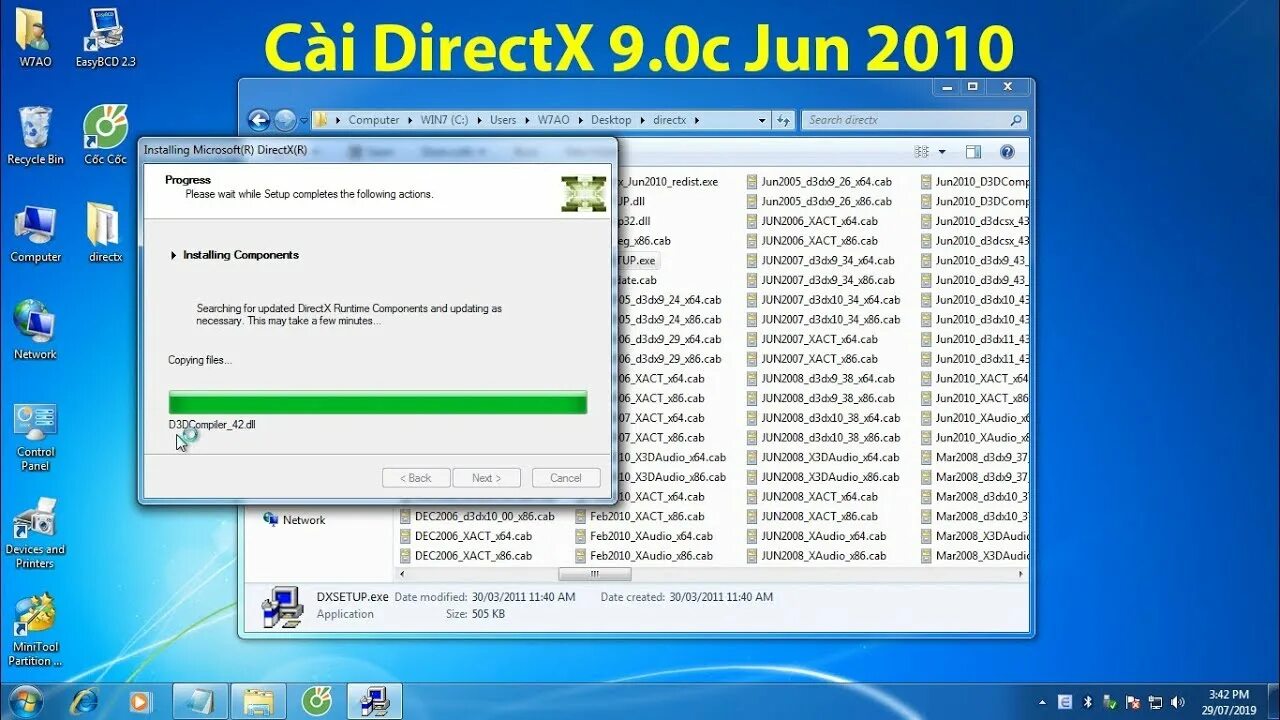The image size is (1280, 720).
Task: Switch to the DirectX setup taskbar button
Action: click(x=374, y=701)
